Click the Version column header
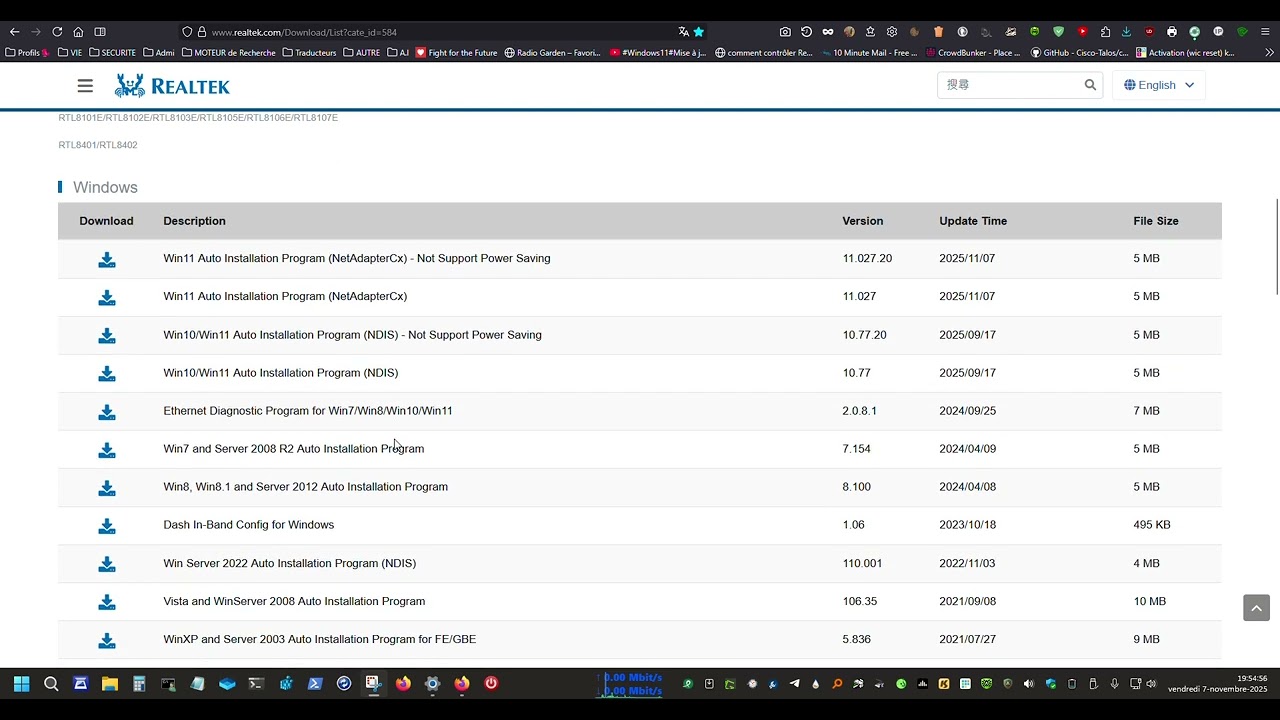The image size is (1280, 720). (x=862, y=221)
